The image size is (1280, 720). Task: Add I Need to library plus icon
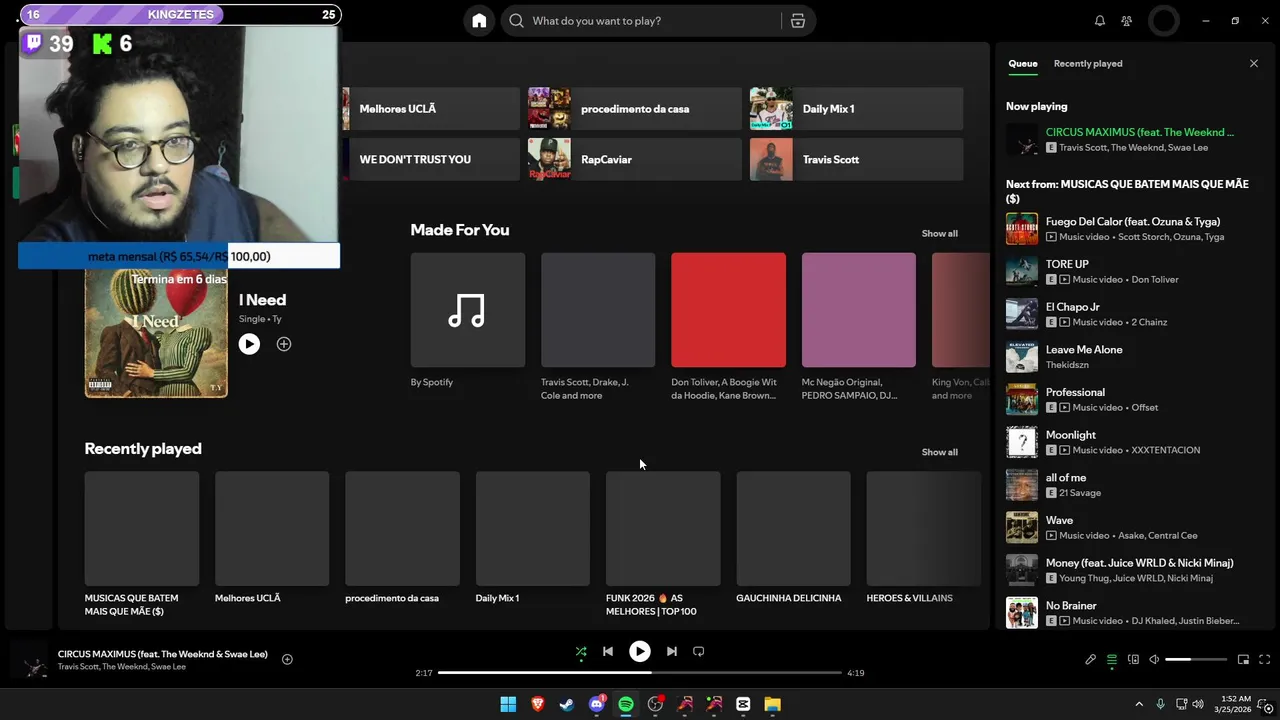pos(284,344)
